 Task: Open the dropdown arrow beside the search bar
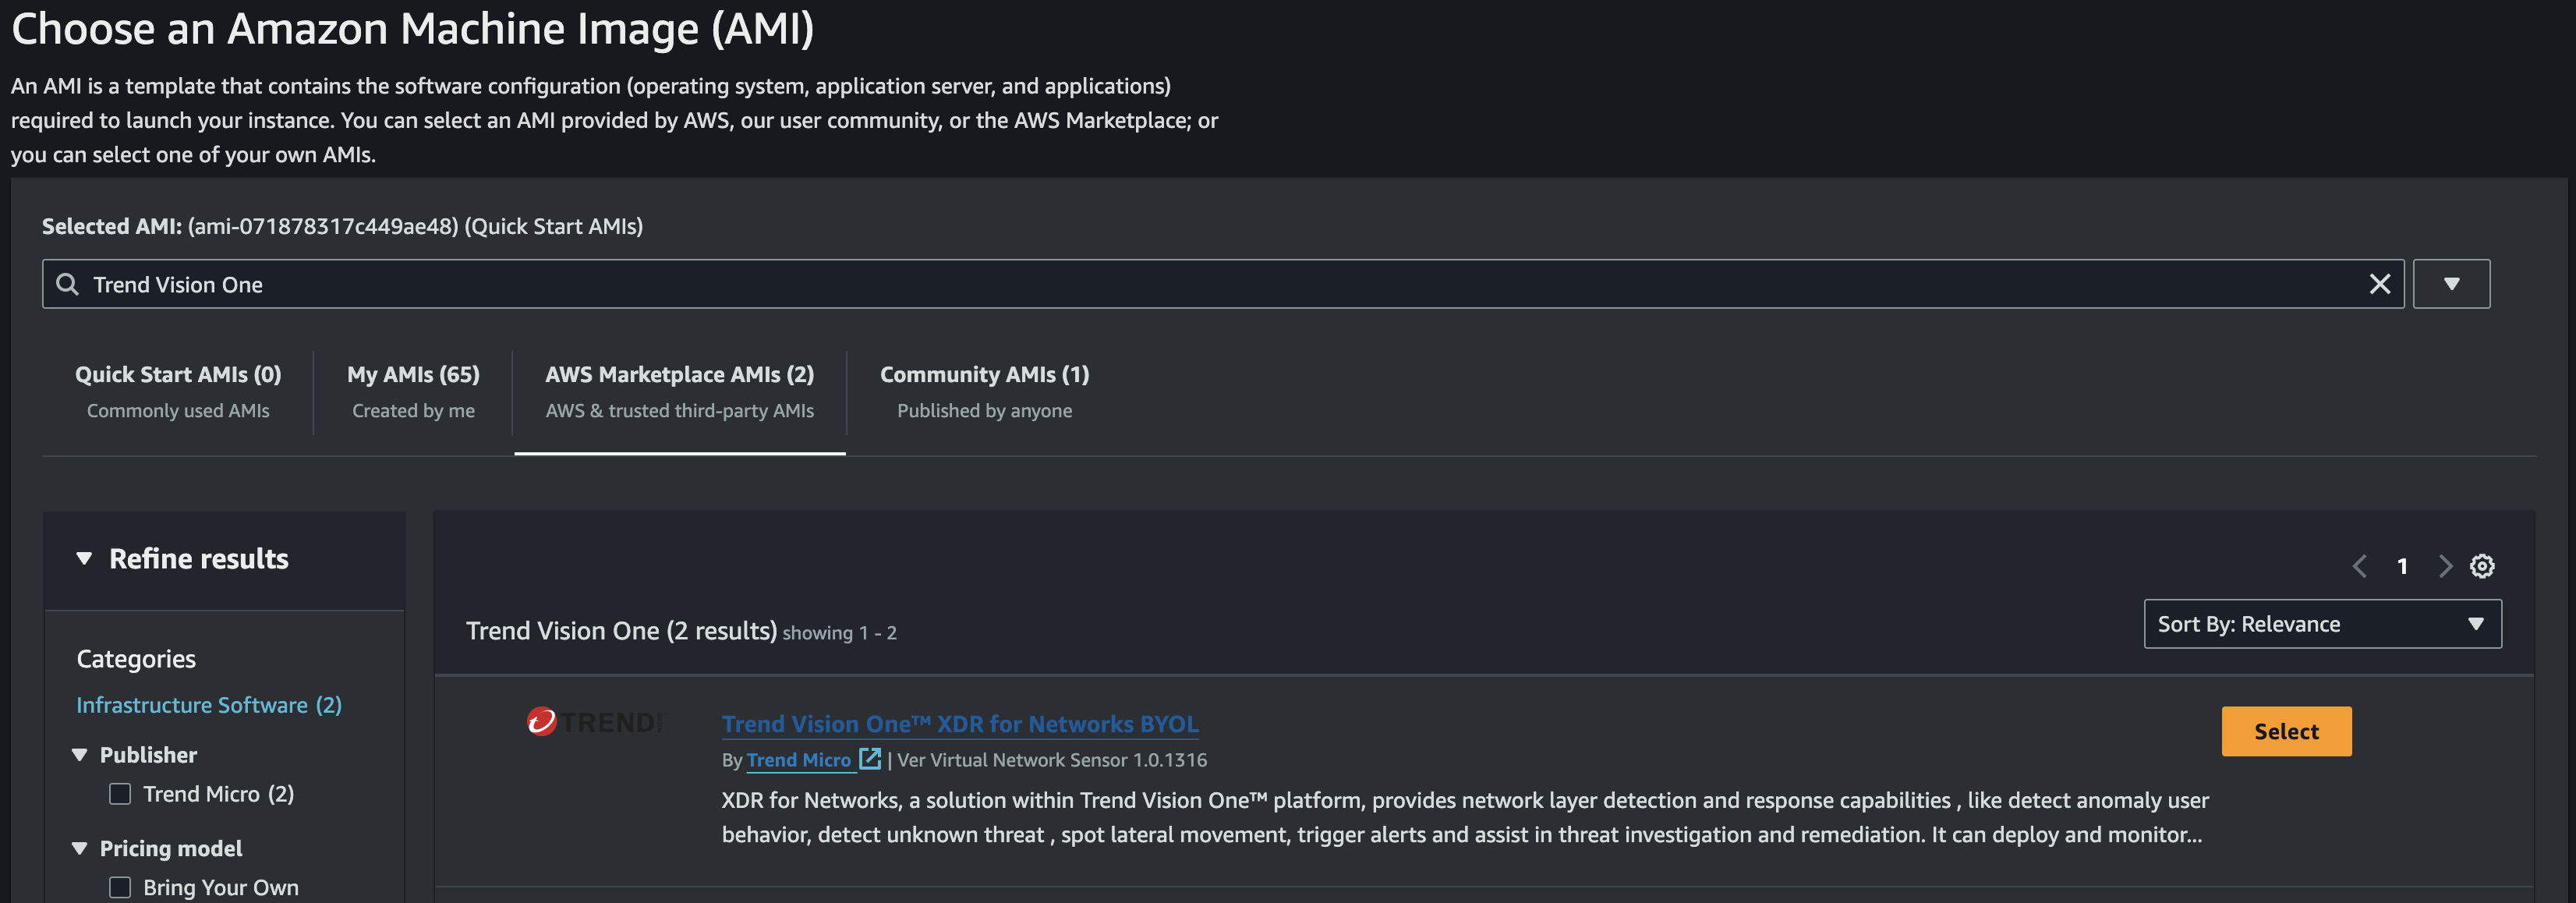(x=2450, y=284)
